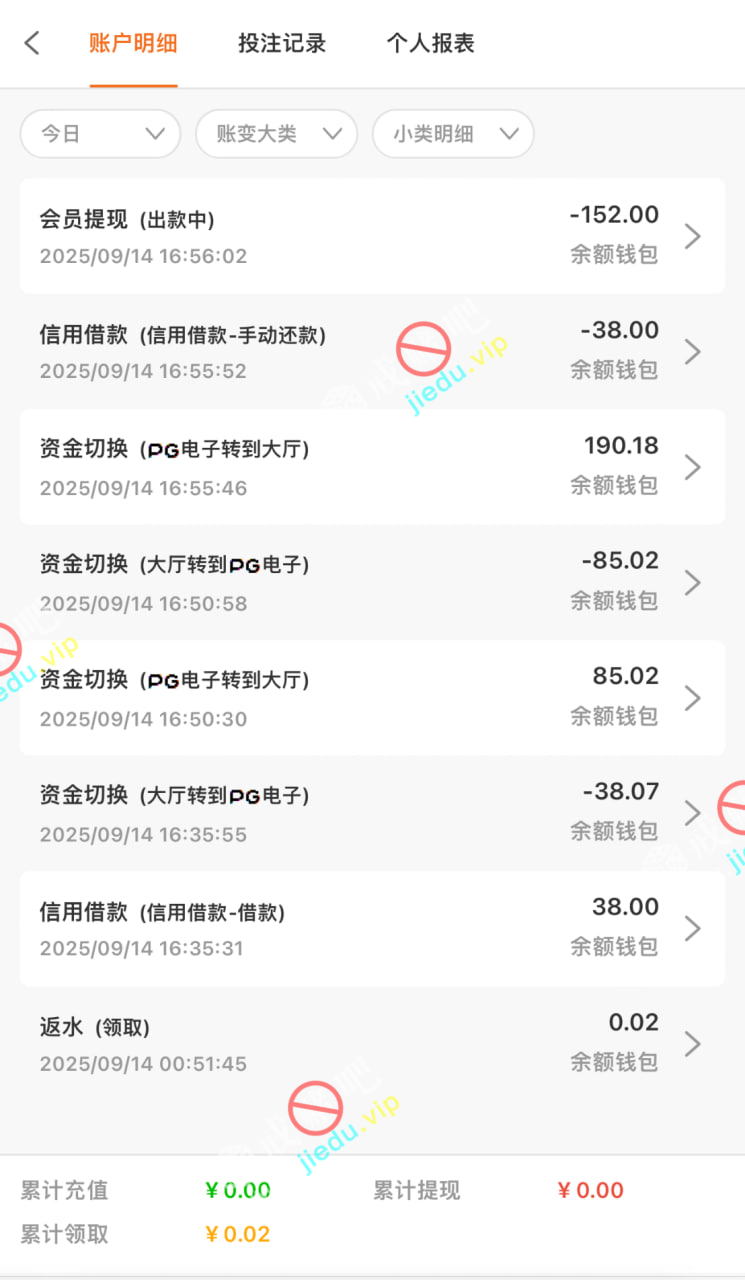This screenshot has height=1280, width=745.
Task: Tap the 累计领取 ¥0.02 amount
Action: pos(238,1234)
